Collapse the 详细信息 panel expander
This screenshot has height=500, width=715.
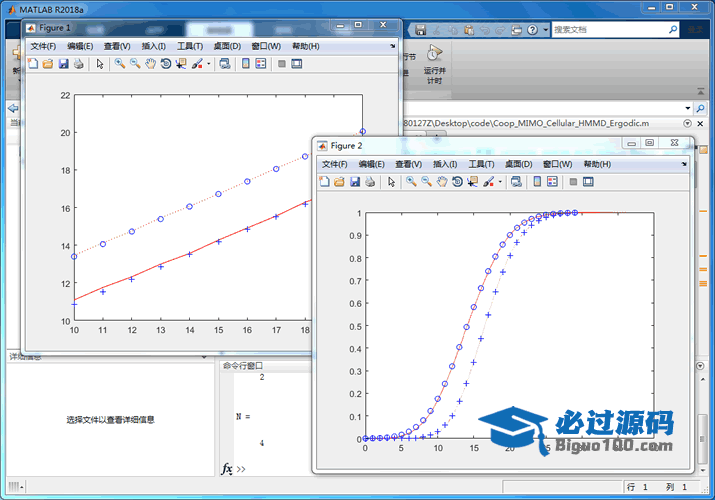point(204,357)
